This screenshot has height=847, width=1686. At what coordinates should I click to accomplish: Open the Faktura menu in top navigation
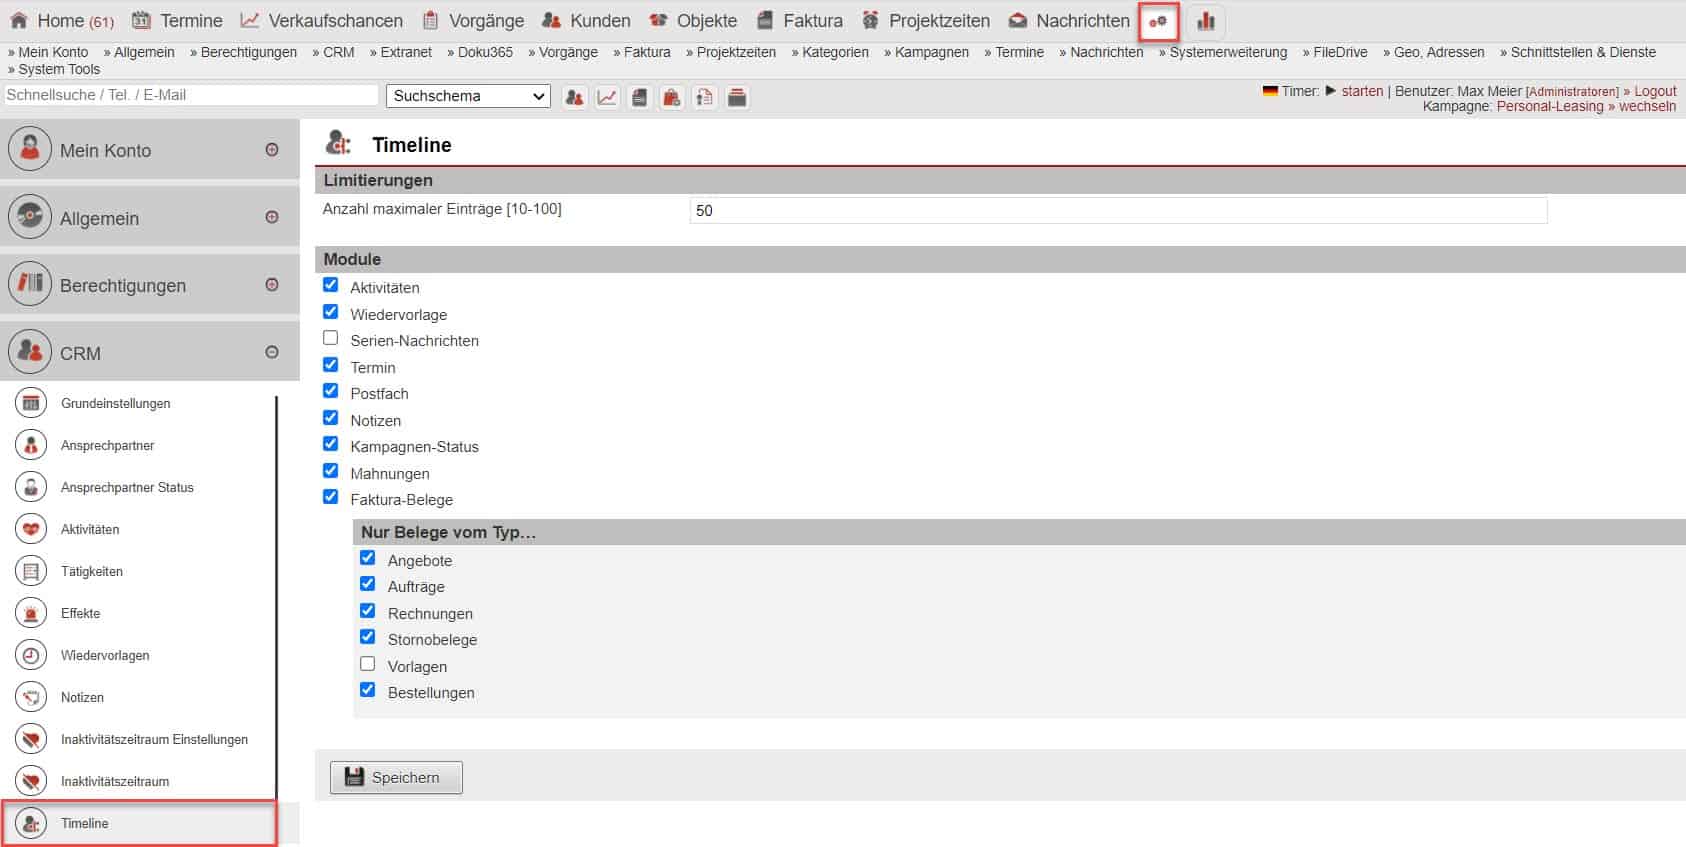pyautogui.click(x=799, y=21)
